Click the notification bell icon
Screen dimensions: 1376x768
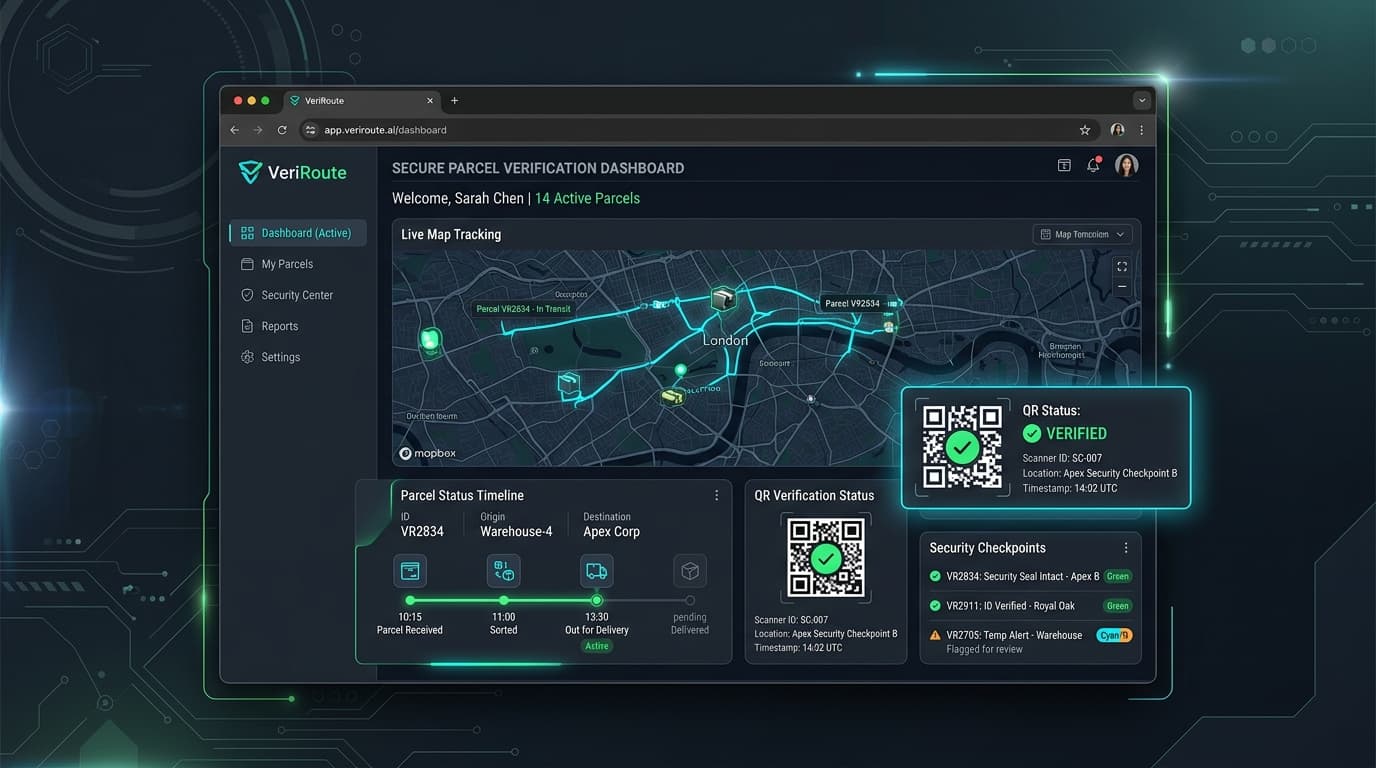1093,166
